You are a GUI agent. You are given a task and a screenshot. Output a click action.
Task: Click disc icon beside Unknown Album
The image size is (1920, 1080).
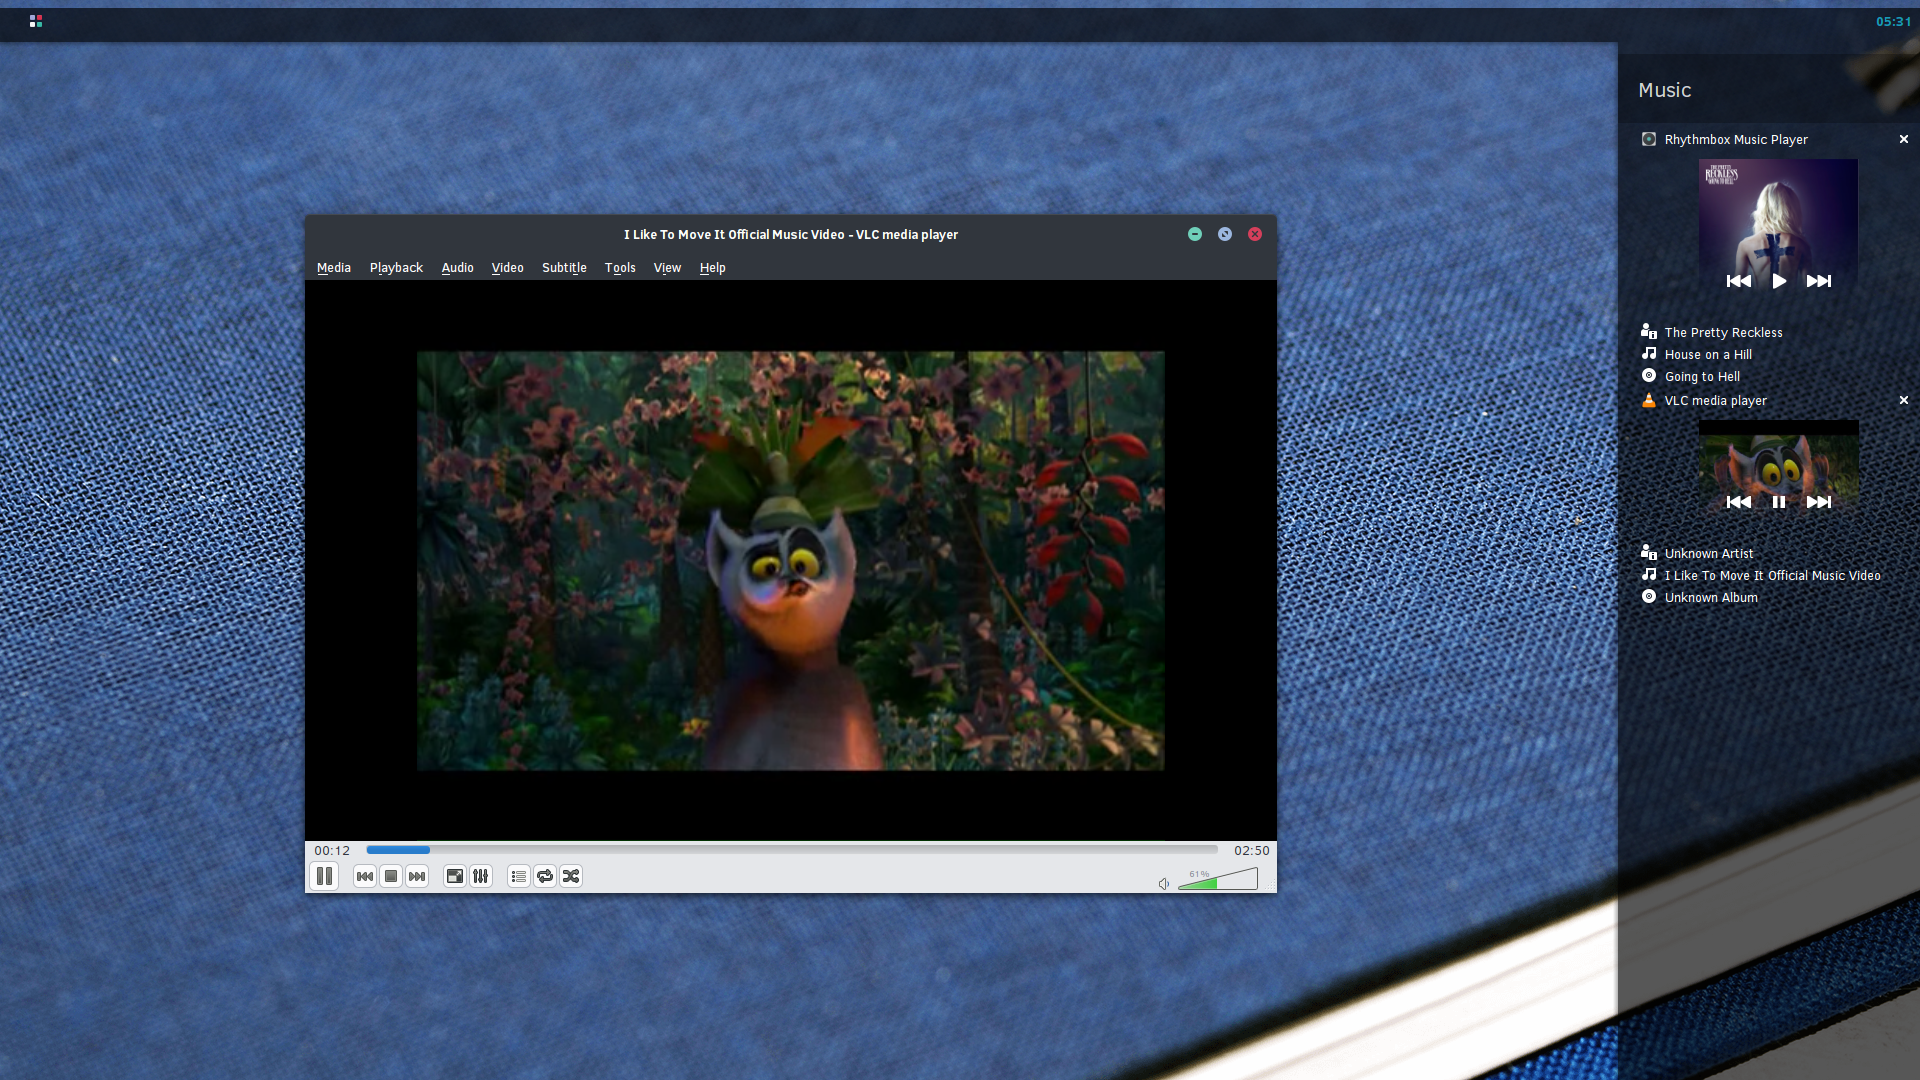(x=1649, y=596)
